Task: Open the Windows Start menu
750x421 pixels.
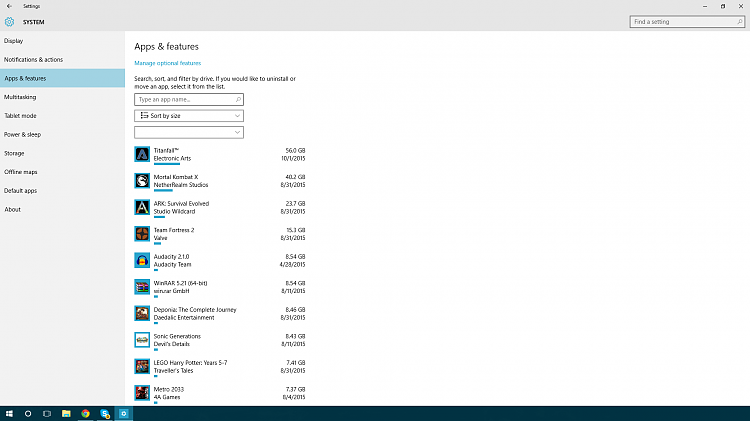Action: [x=9, y=413]
